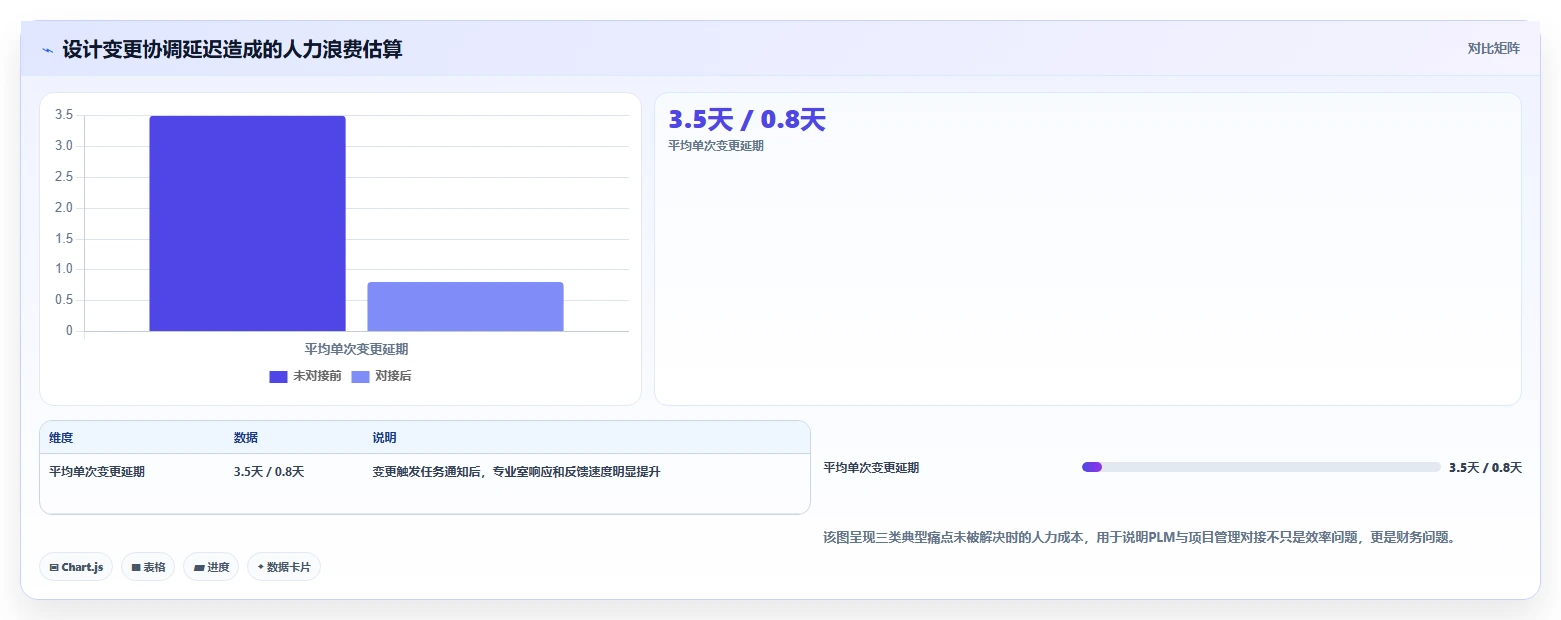Click the 数据卡片 tag chip
The image size is (1561, 620).
click(x=284, y=567)
